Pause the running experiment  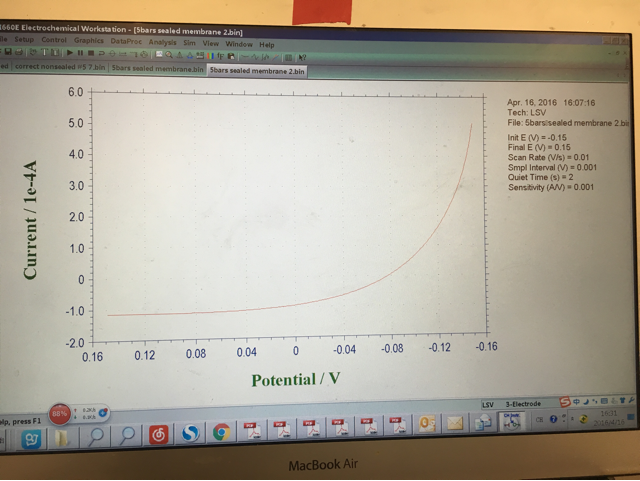click(x=80, y=53)
